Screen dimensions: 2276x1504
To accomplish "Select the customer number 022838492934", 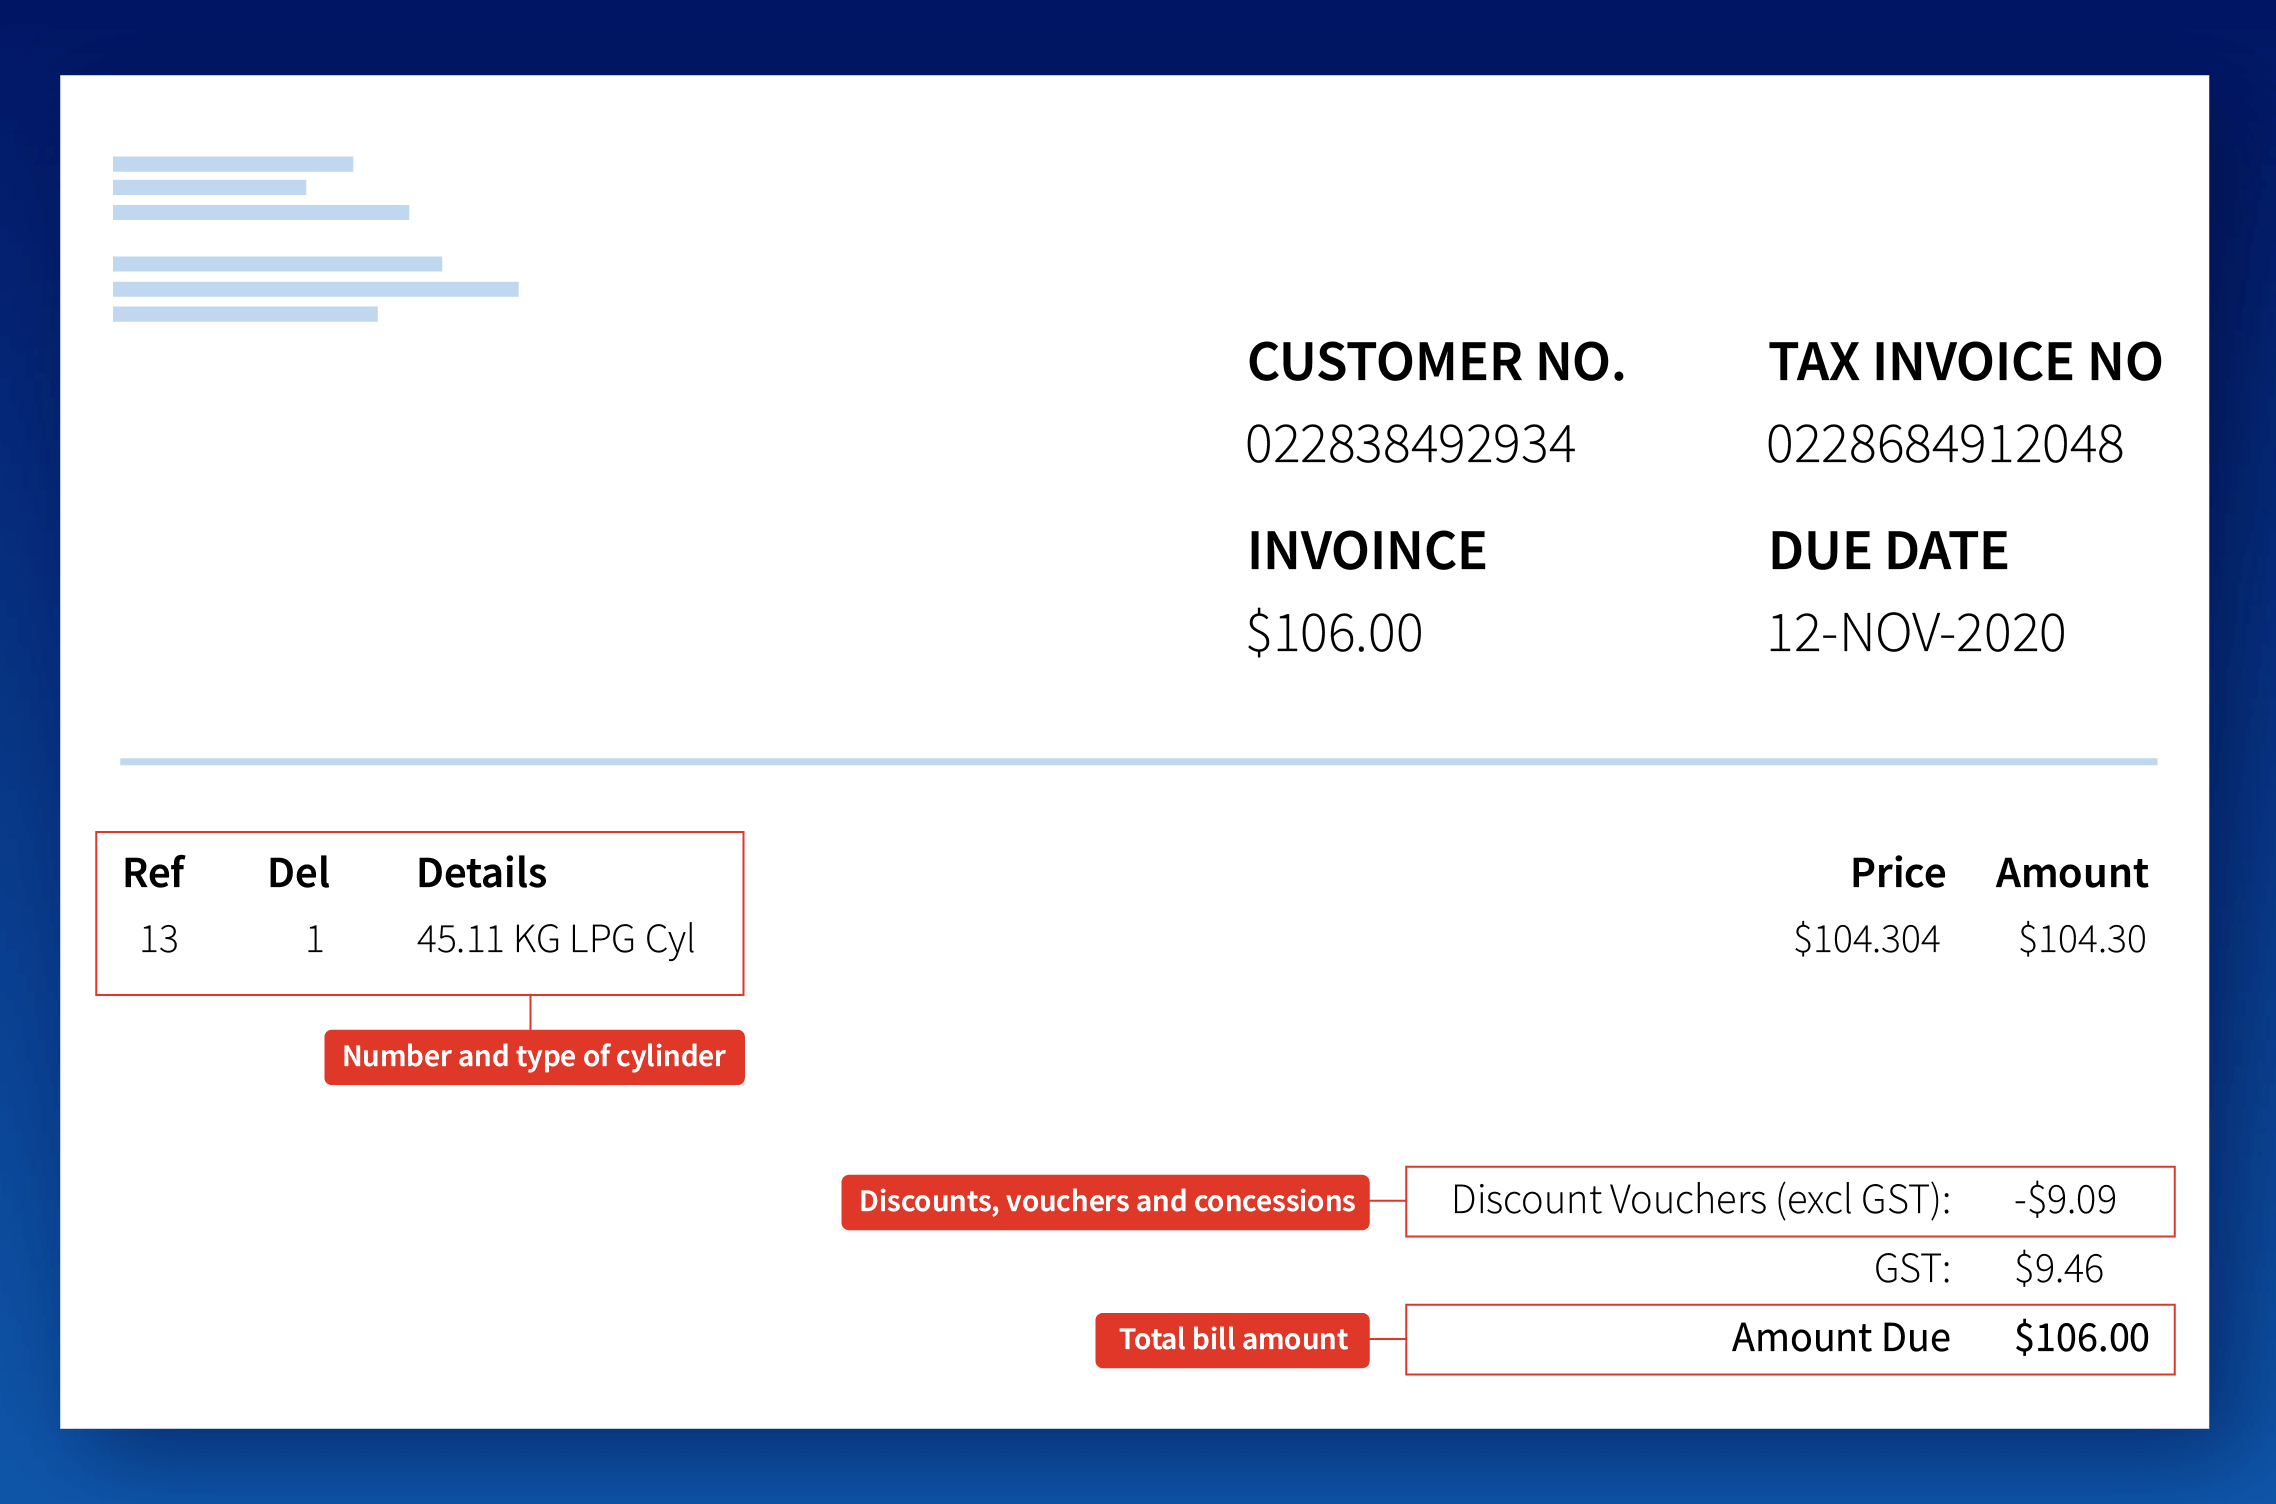I will 1410,445.
